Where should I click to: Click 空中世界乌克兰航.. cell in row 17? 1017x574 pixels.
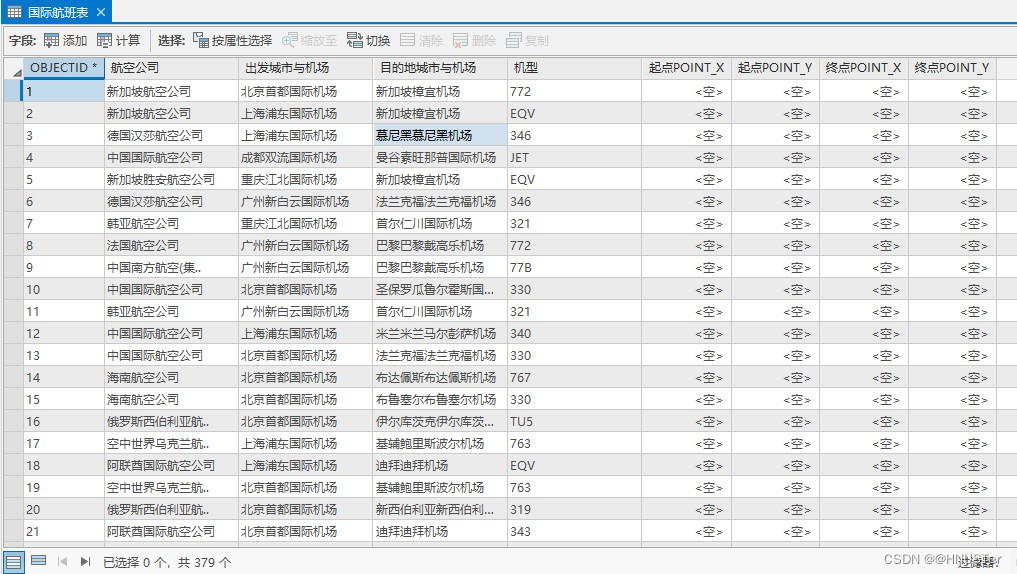tap(171, 444)
